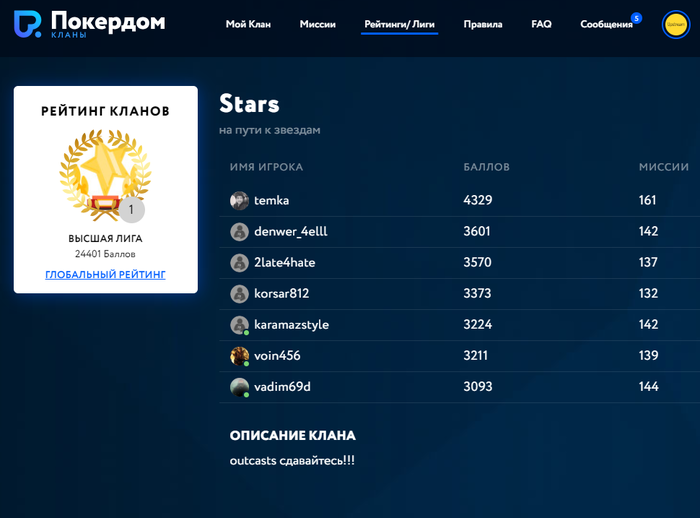This screenshot has width=700, height=518.
Task: Click the player name vadim69d
Action: [x=282, y=387]
